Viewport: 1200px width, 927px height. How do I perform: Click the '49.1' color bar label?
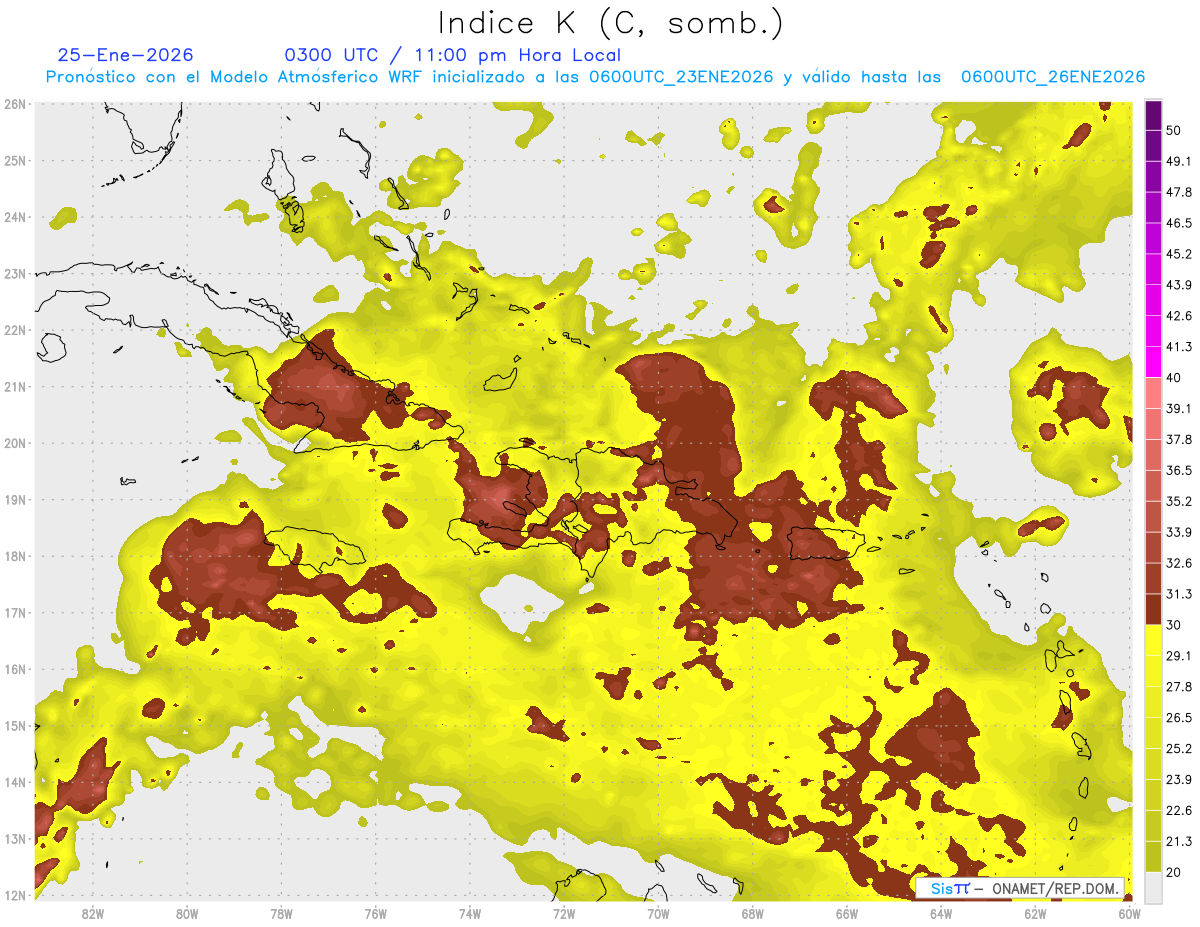(1178, 161)
